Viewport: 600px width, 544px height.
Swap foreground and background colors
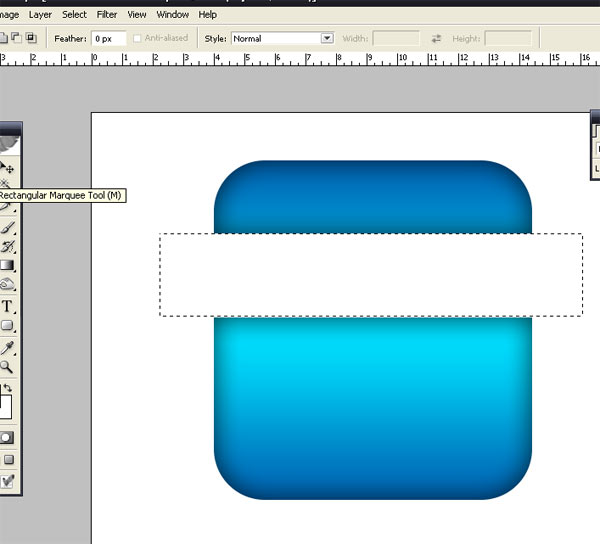click(x=8, y=388)
